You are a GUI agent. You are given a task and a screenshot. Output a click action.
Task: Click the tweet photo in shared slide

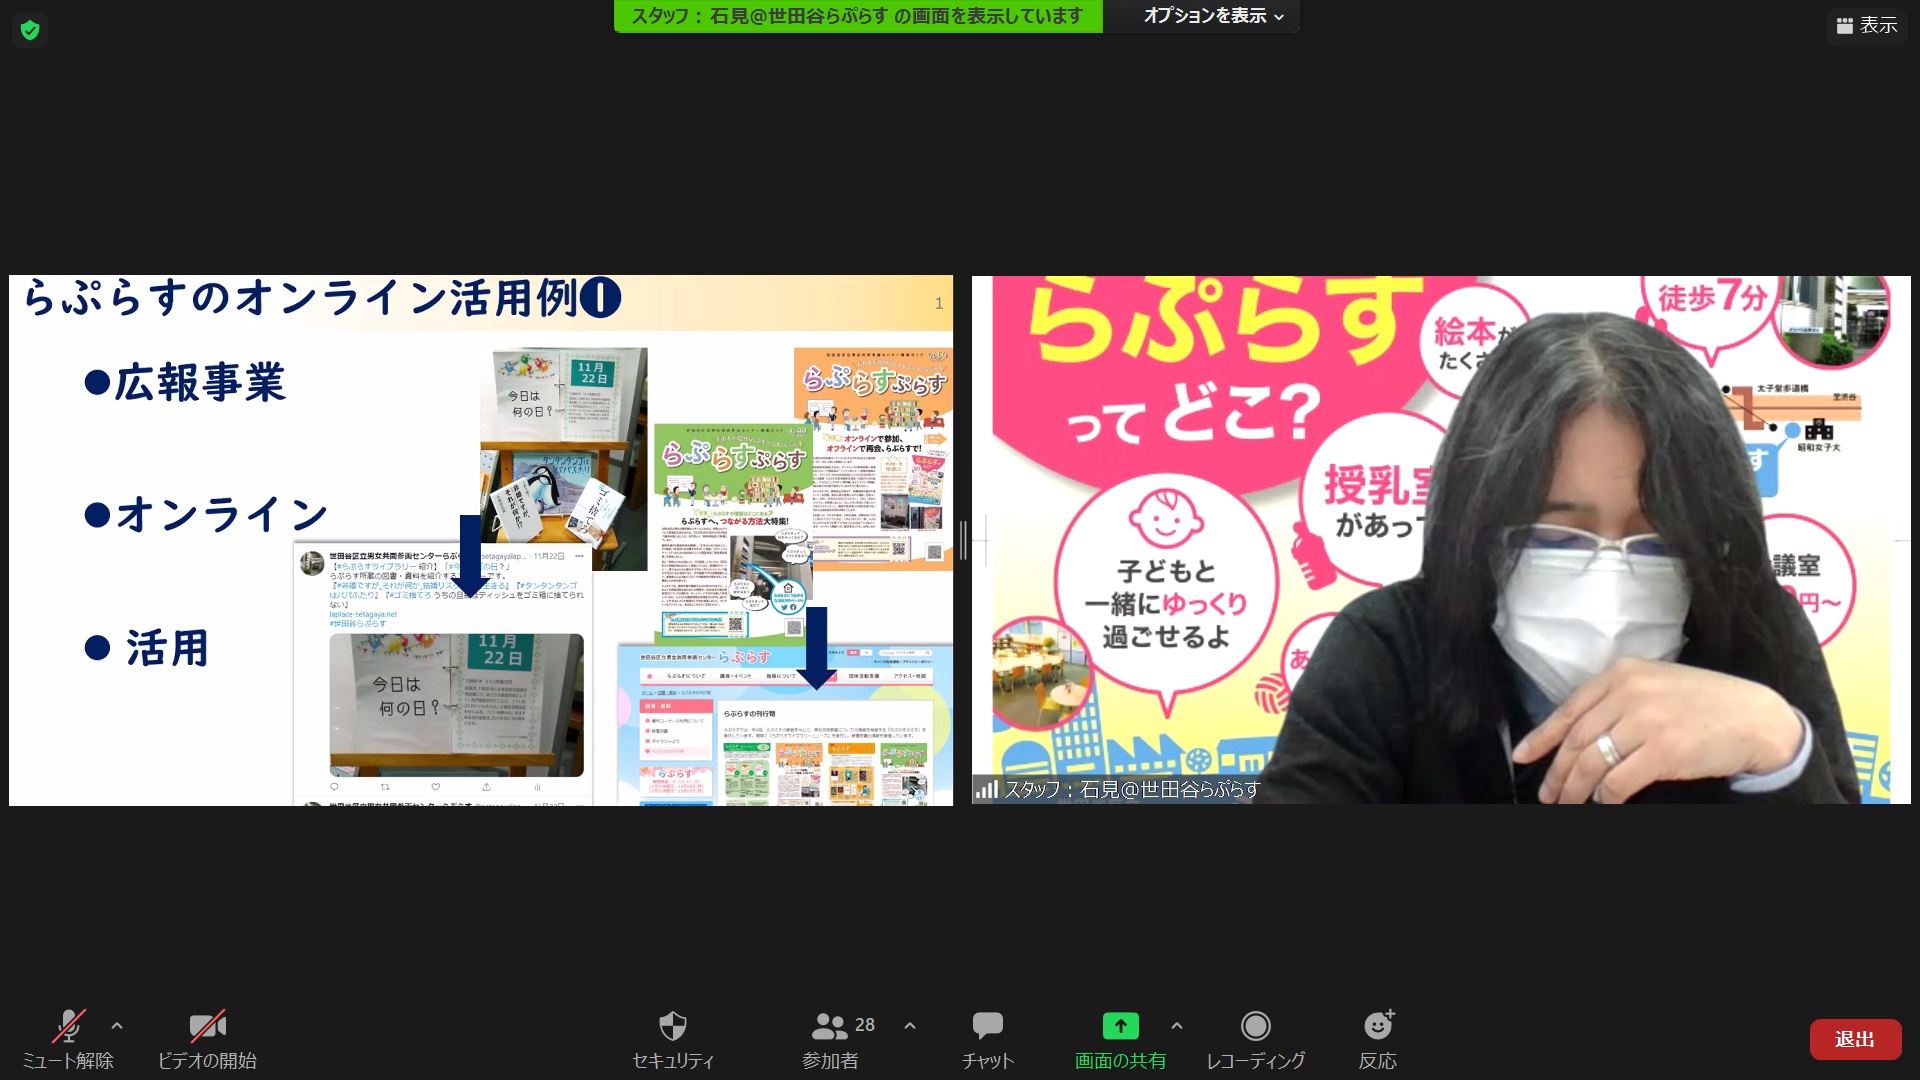[x=456, y=705]
